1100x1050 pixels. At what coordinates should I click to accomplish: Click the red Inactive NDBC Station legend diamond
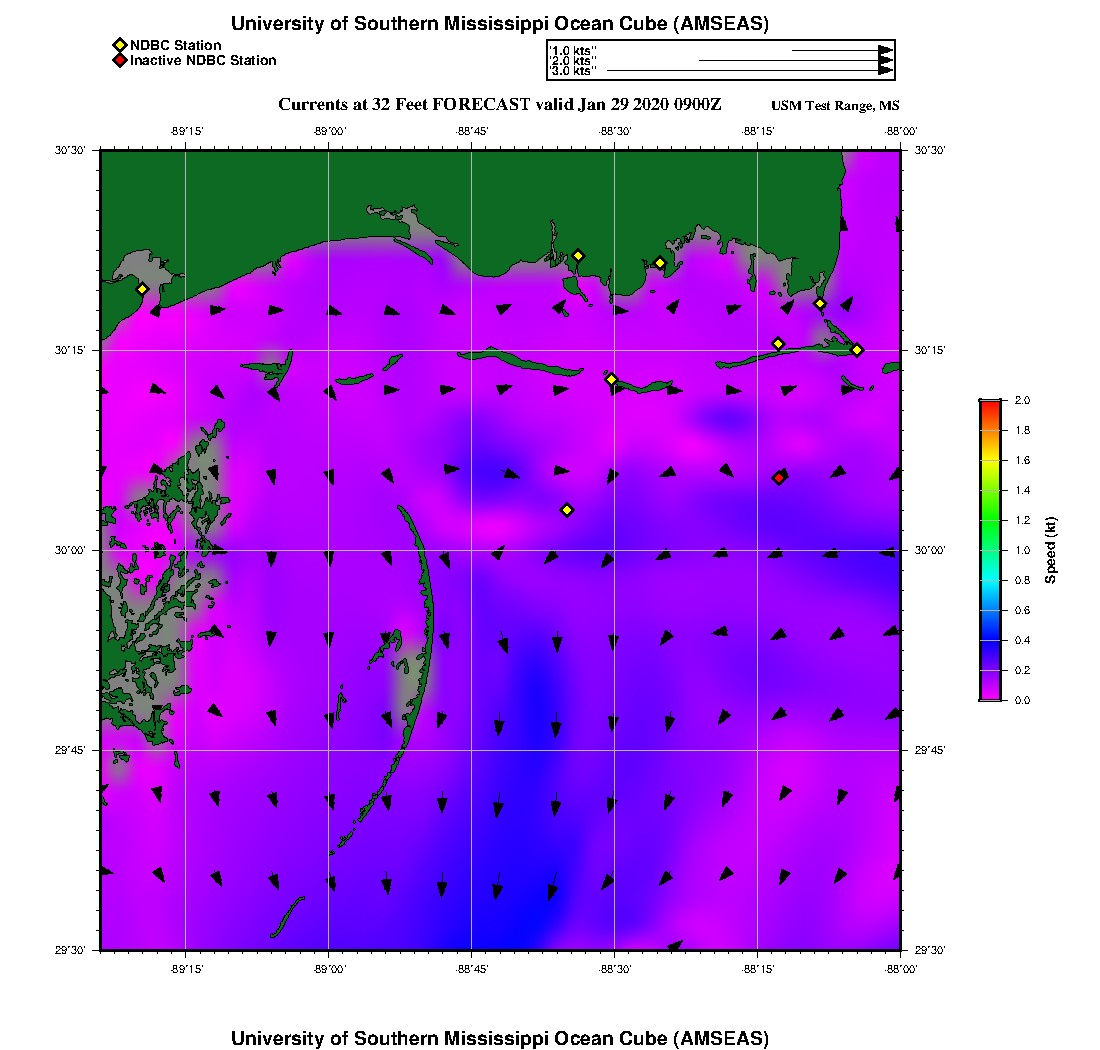[x=119, y=60]
